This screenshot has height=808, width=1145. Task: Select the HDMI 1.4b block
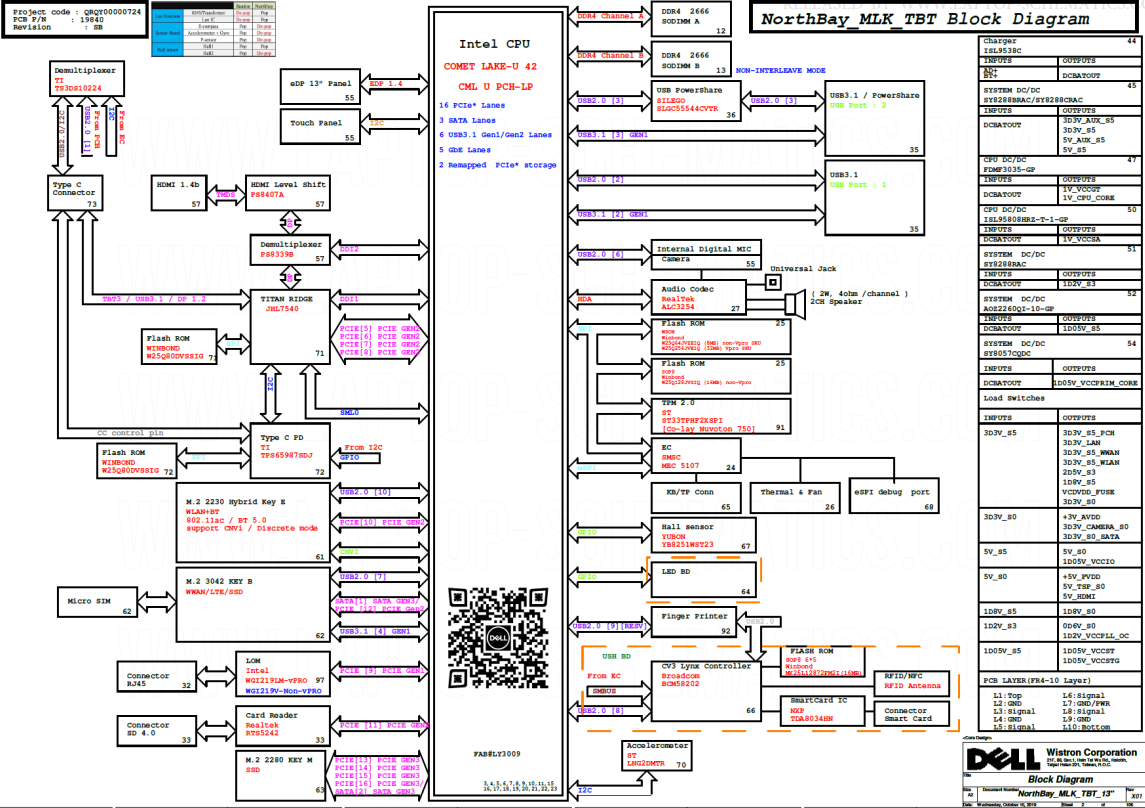(179, 193)
